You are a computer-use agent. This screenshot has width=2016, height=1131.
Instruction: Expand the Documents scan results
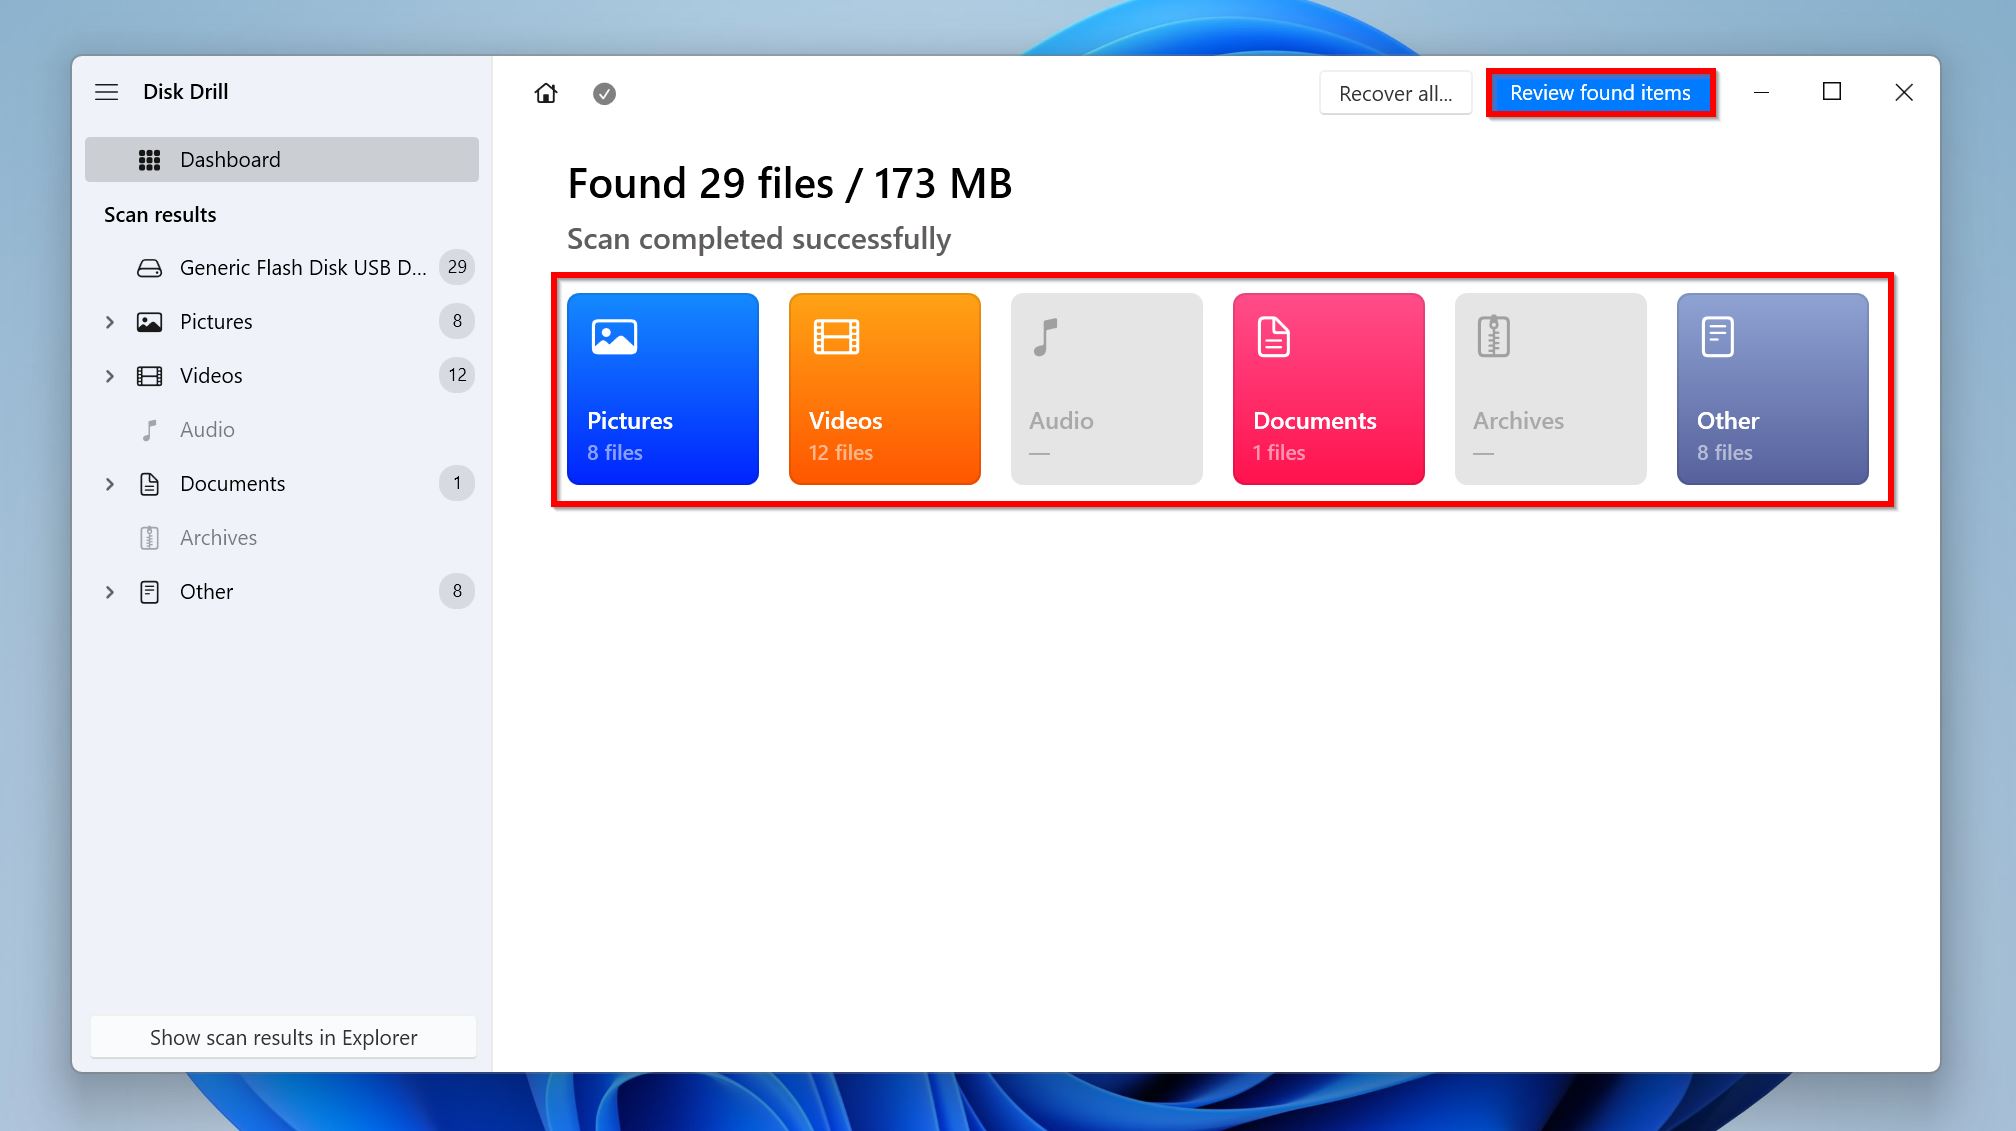(x=109, y=483)
